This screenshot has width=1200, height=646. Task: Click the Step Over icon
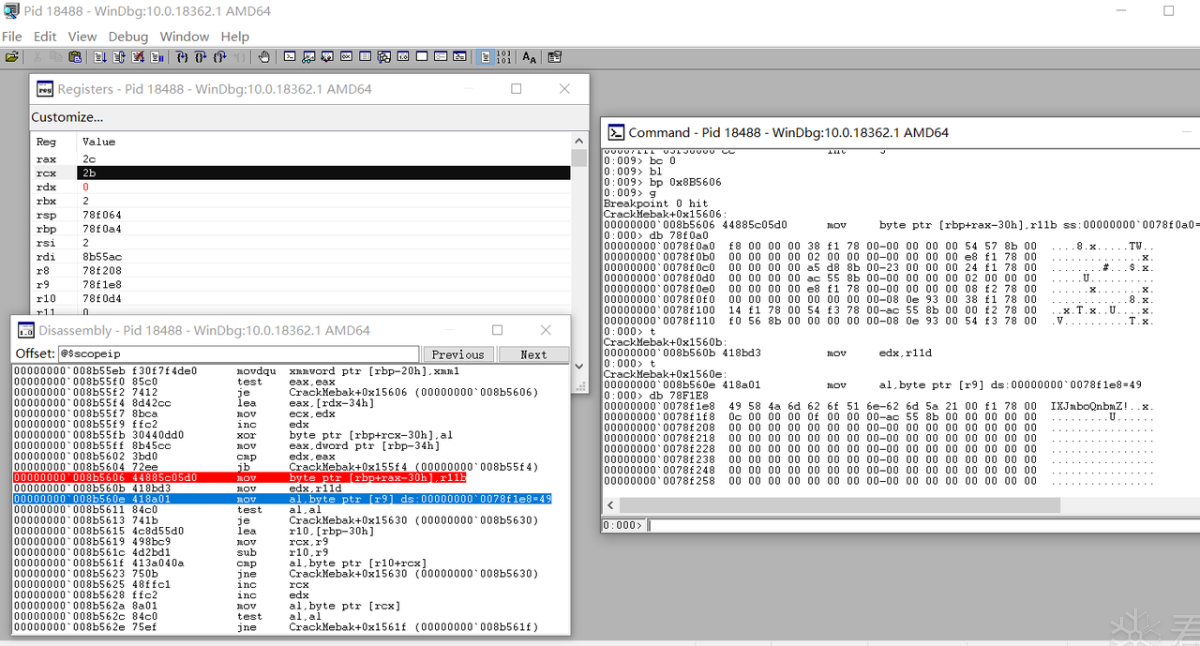[x=201, y=57]
